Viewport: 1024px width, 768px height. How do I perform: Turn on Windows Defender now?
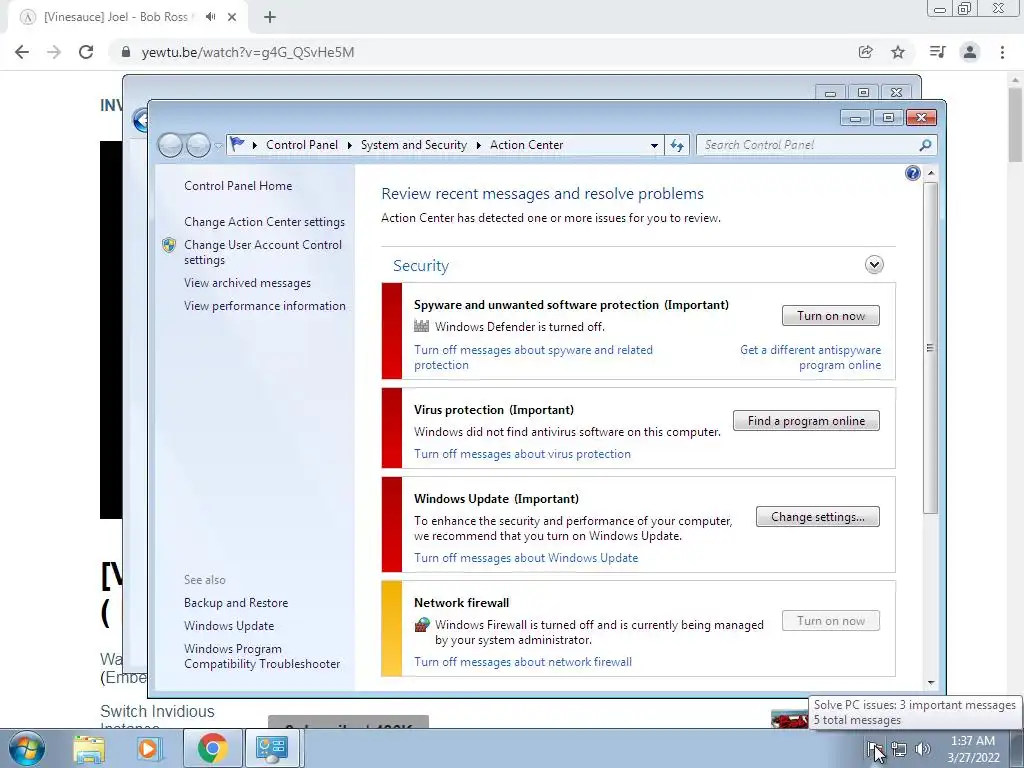831,315
